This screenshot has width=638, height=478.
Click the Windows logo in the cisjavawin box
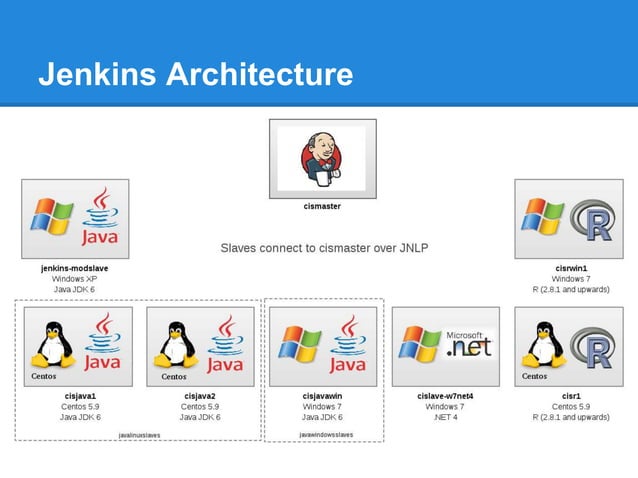[x=300, y=344]
